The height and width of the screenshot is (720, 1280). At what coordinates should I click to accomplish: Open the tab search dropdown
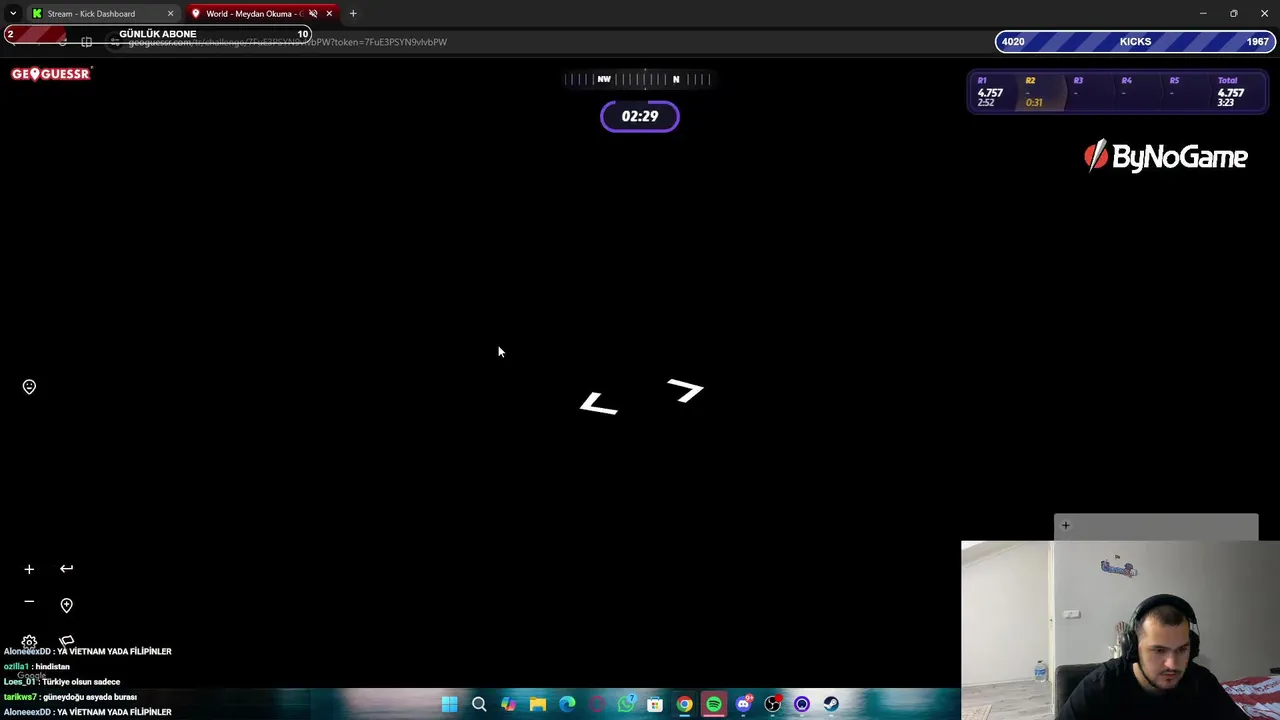(13, 14)
